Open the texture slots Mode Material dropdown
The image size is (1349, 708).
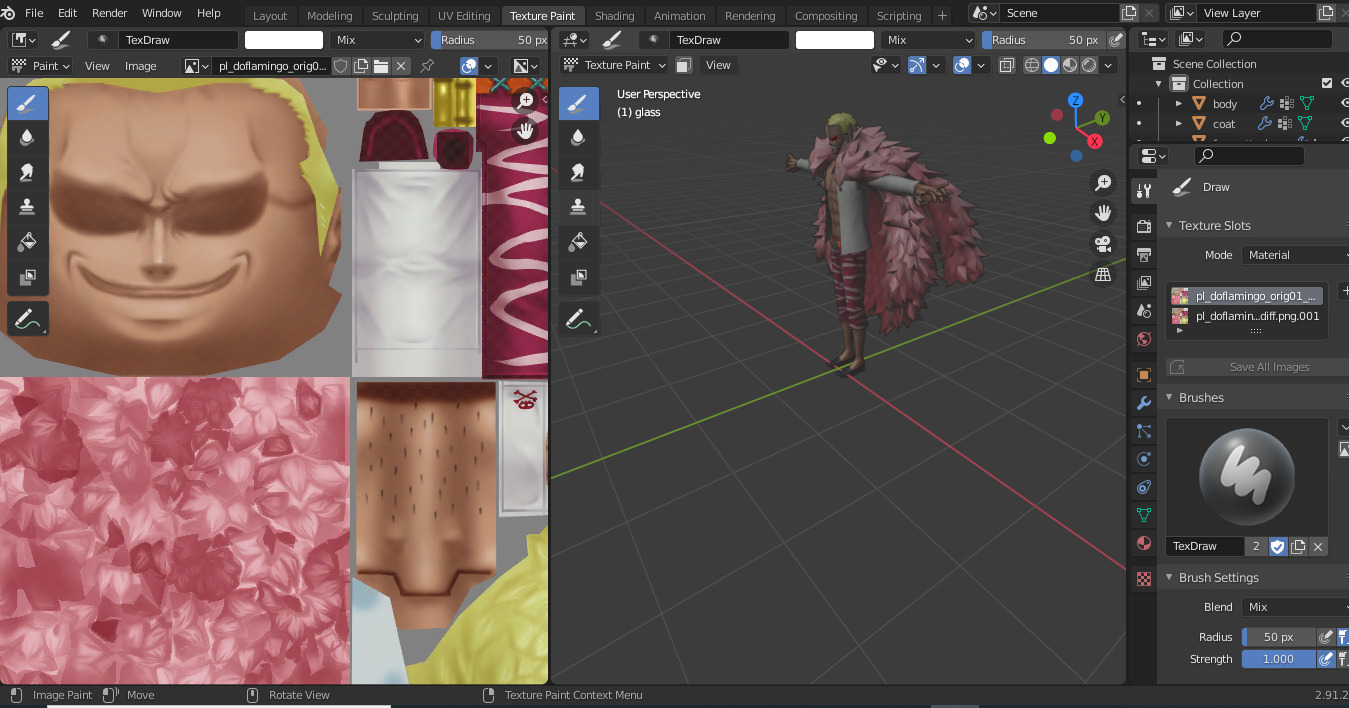coord(1295,255)
